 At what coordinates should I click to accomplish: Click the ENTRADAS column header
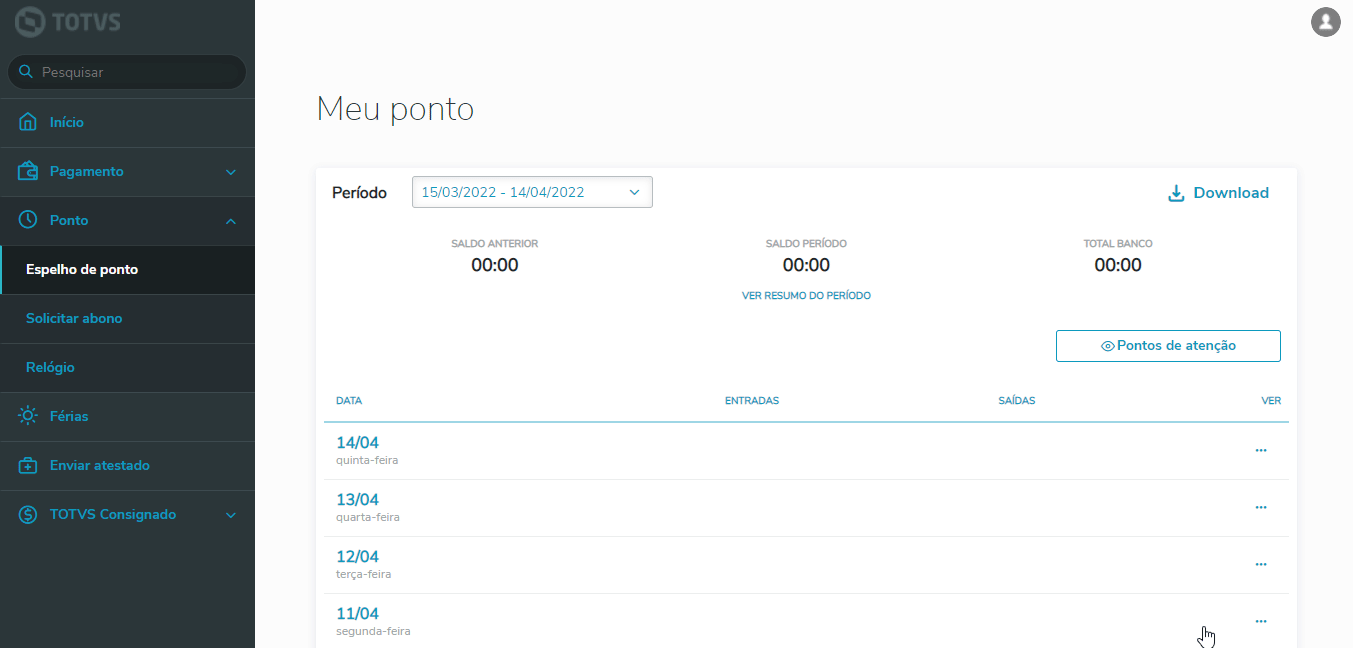click(x=752, y=401)
